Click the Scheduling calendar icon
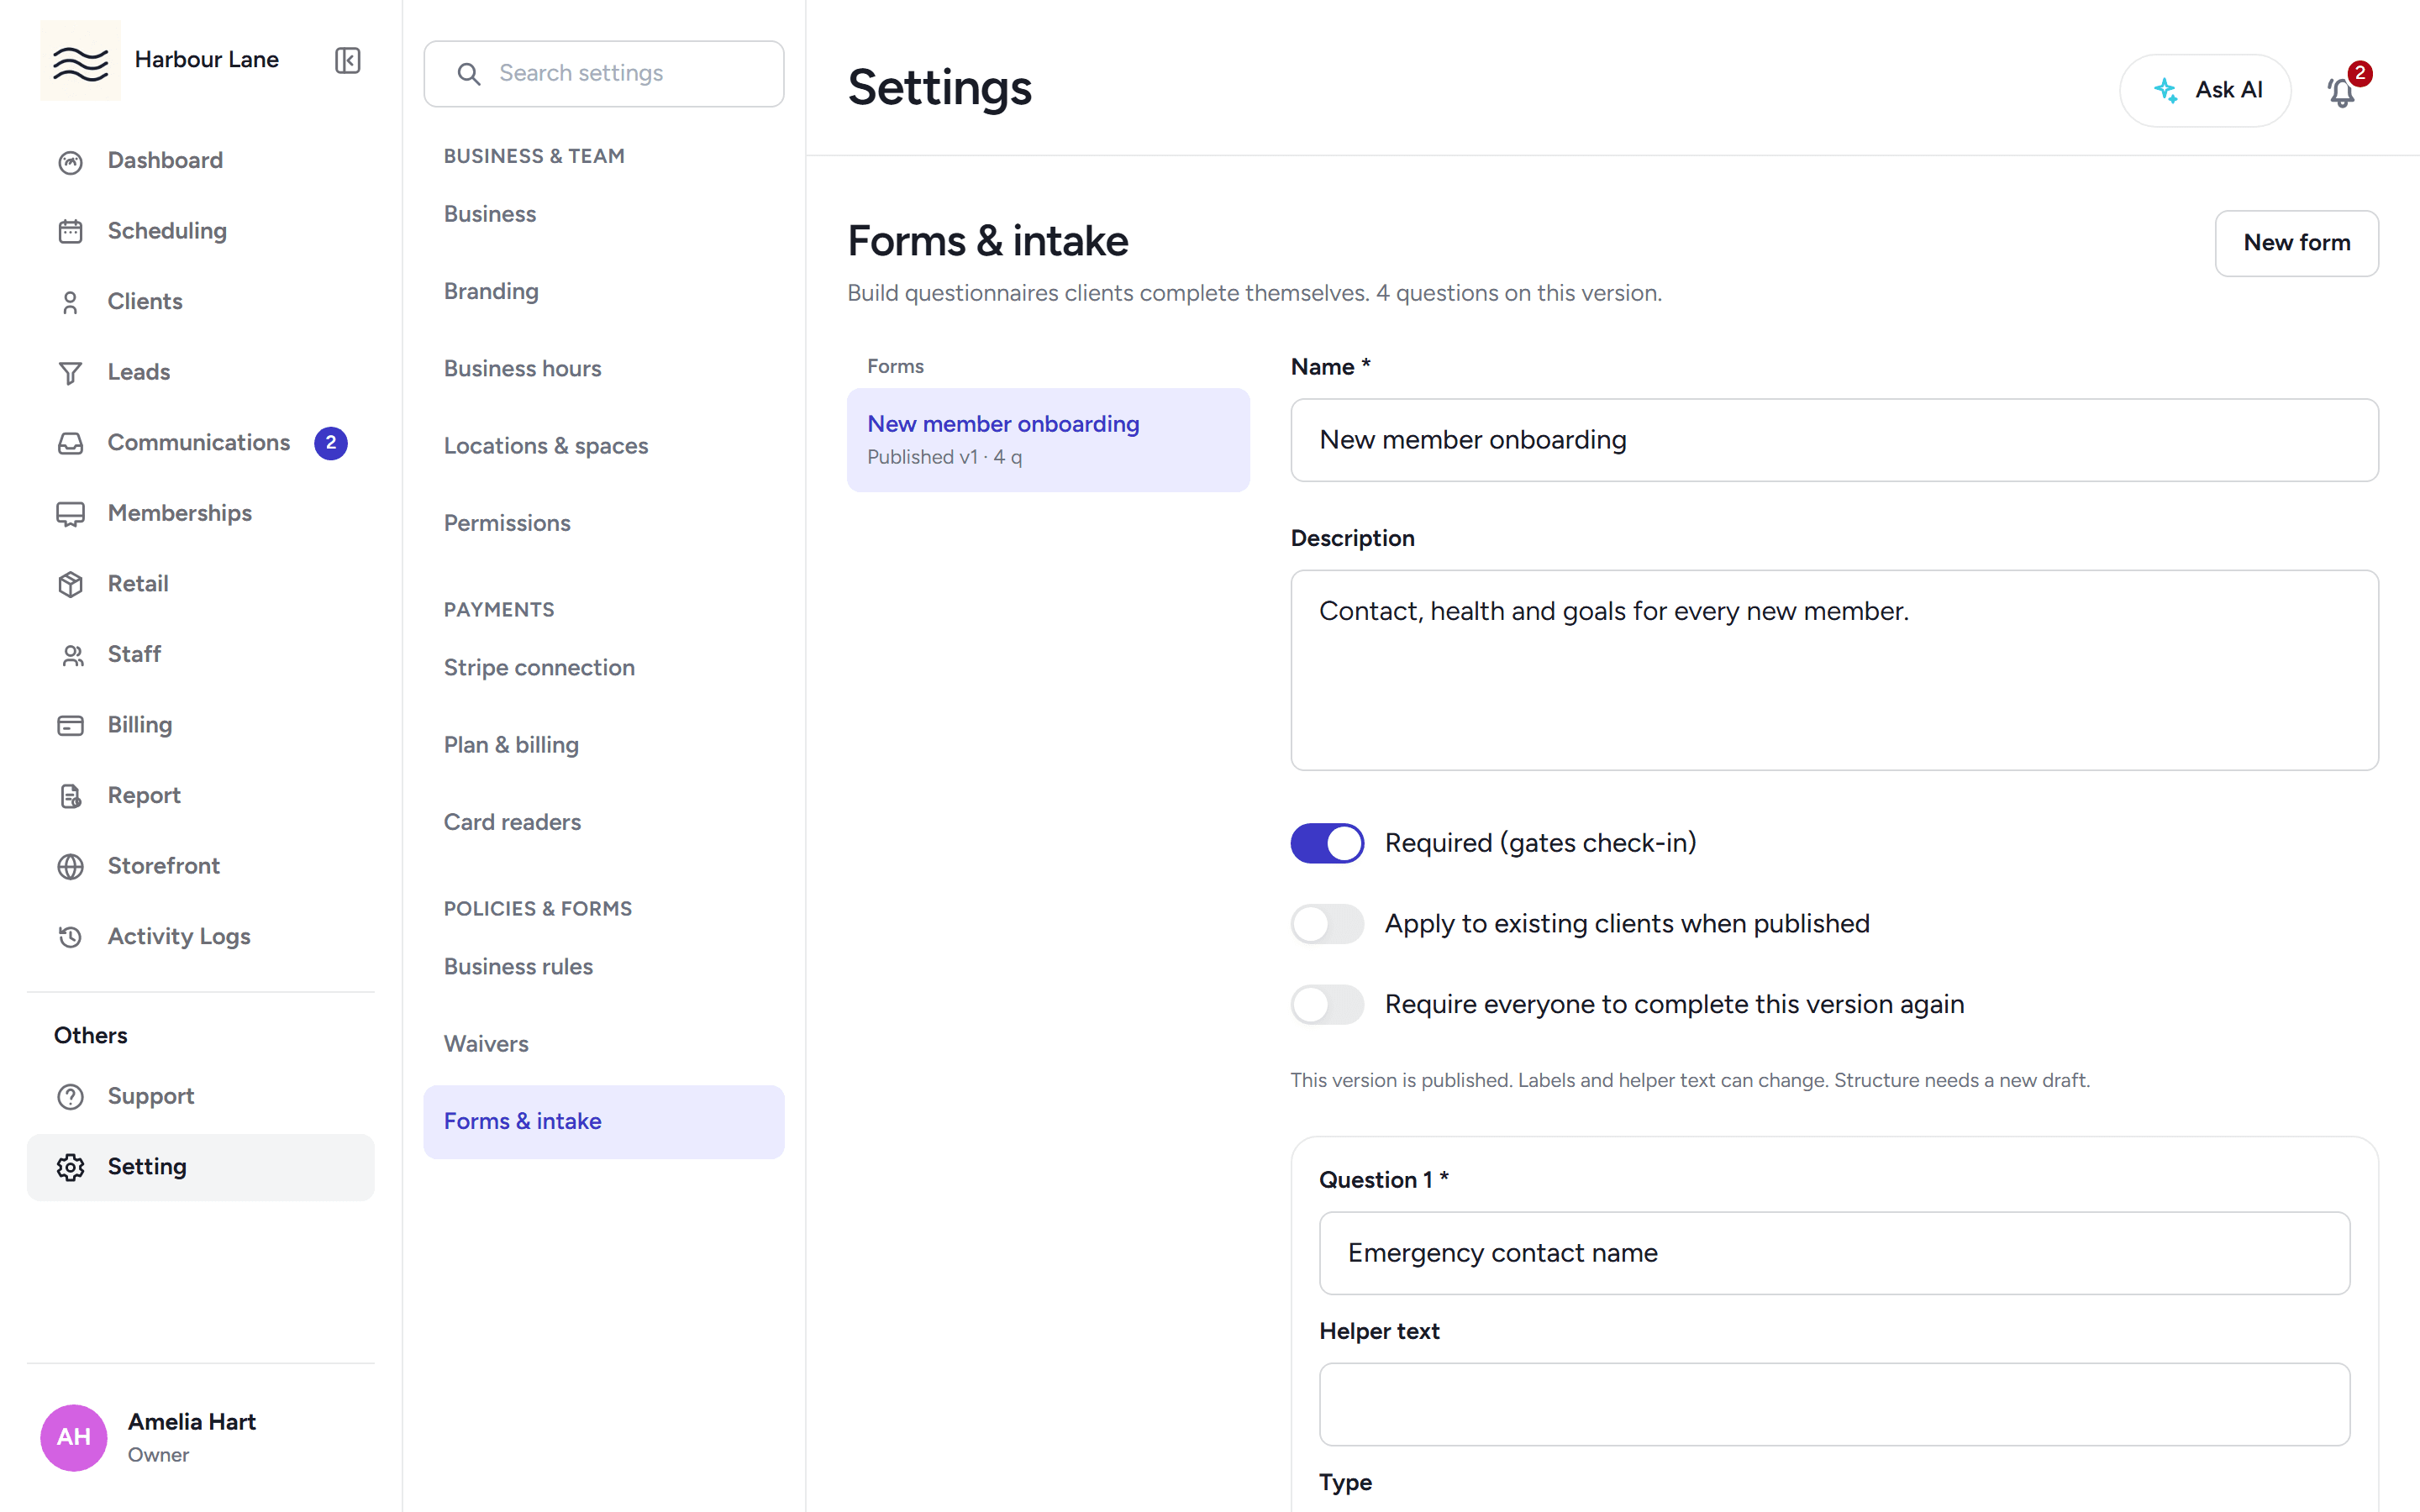Image resolution: width=2420 pixels, height=1512 pixels. pyautogui.click(x=70, y=231)
